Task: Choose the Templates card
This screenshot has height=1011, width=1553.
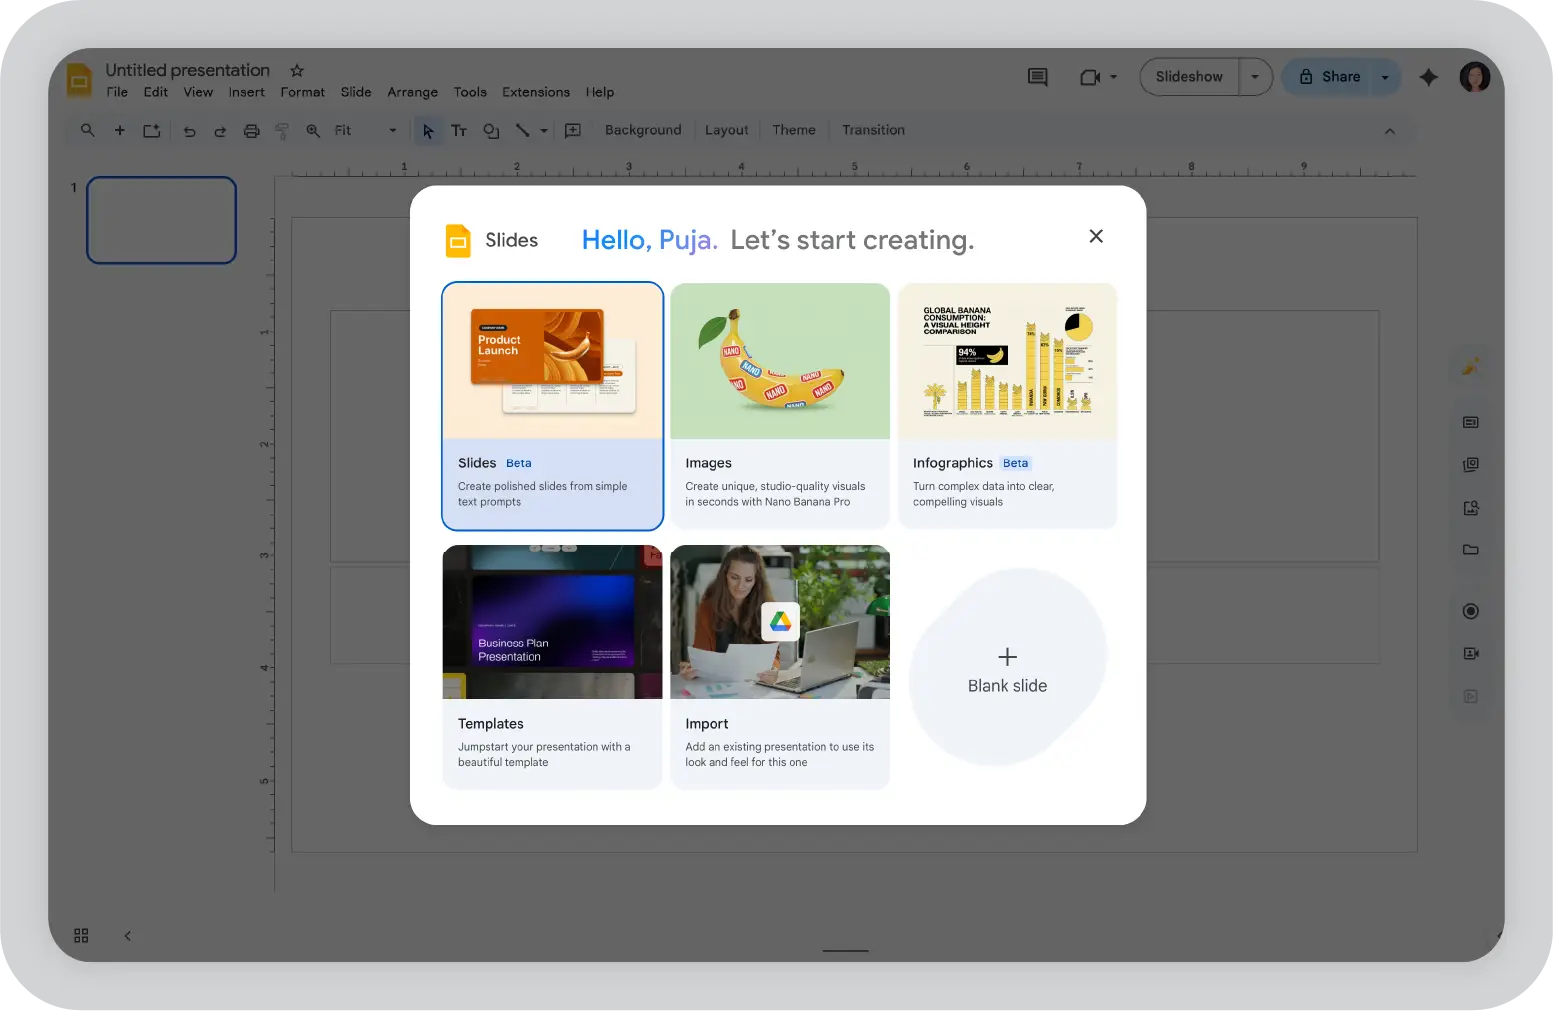Action: click(x=552, y=666)
